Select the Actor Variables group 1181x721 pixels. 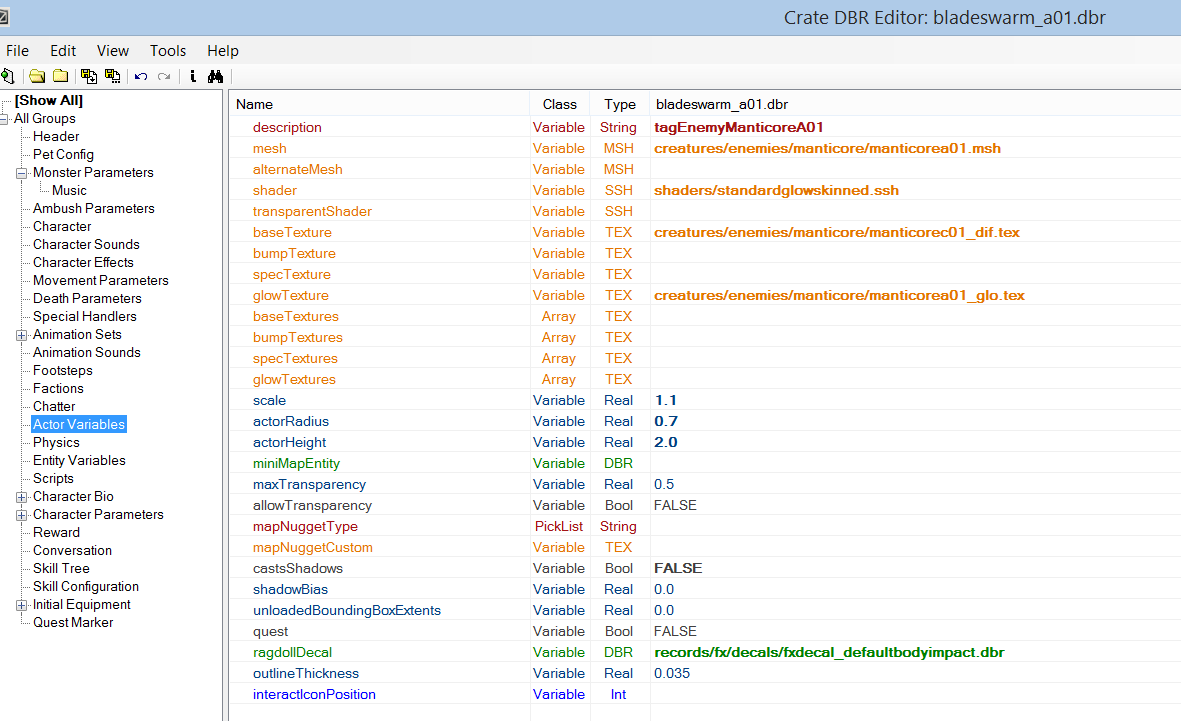(78, 425)
